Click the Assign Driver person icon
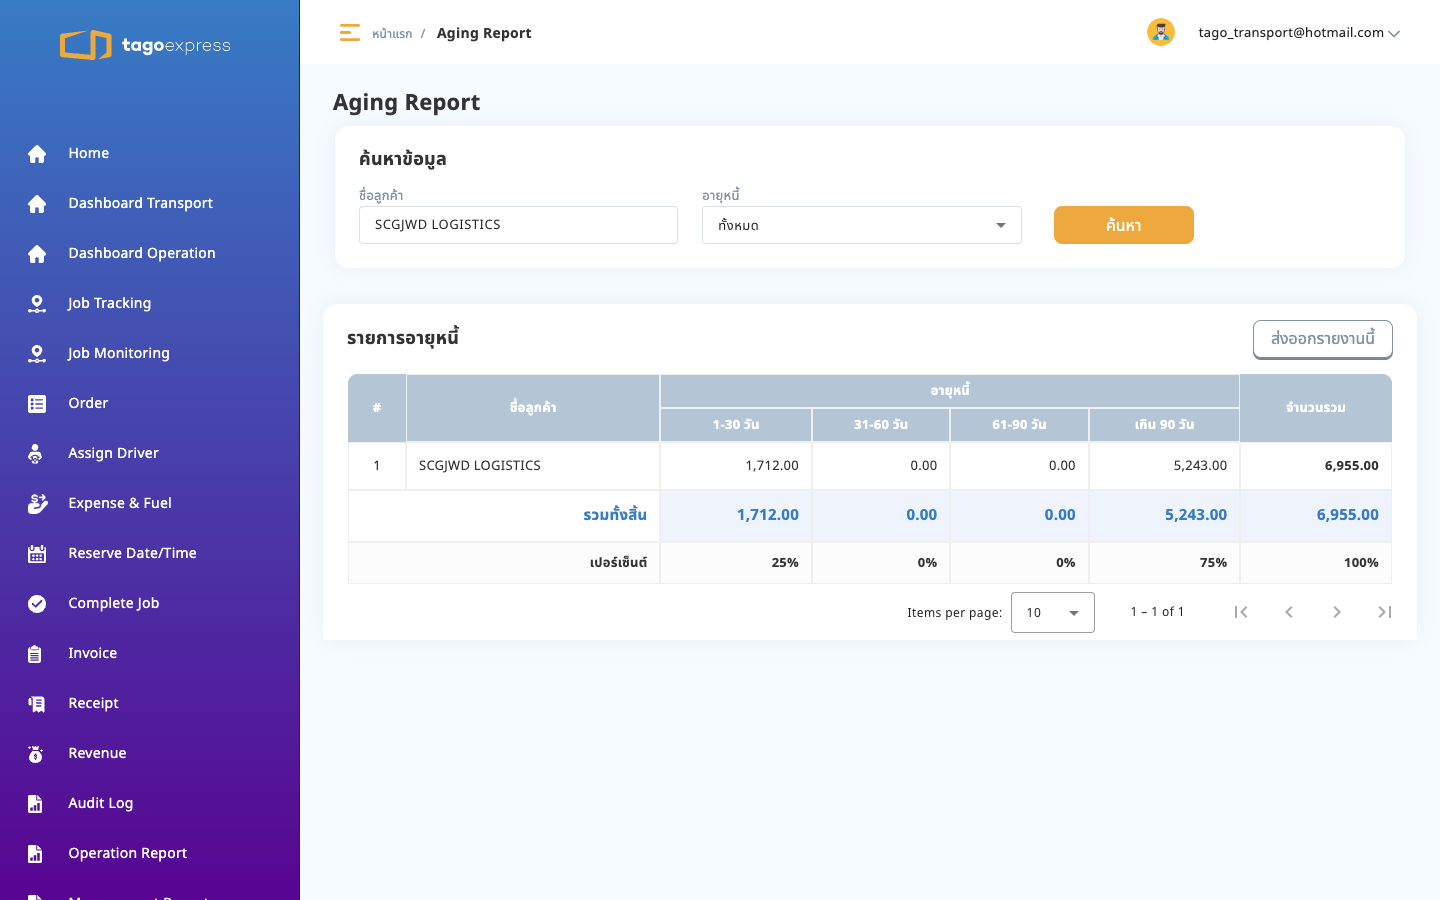The height and width of the screenshot is (900, 1440). (36, 454)
